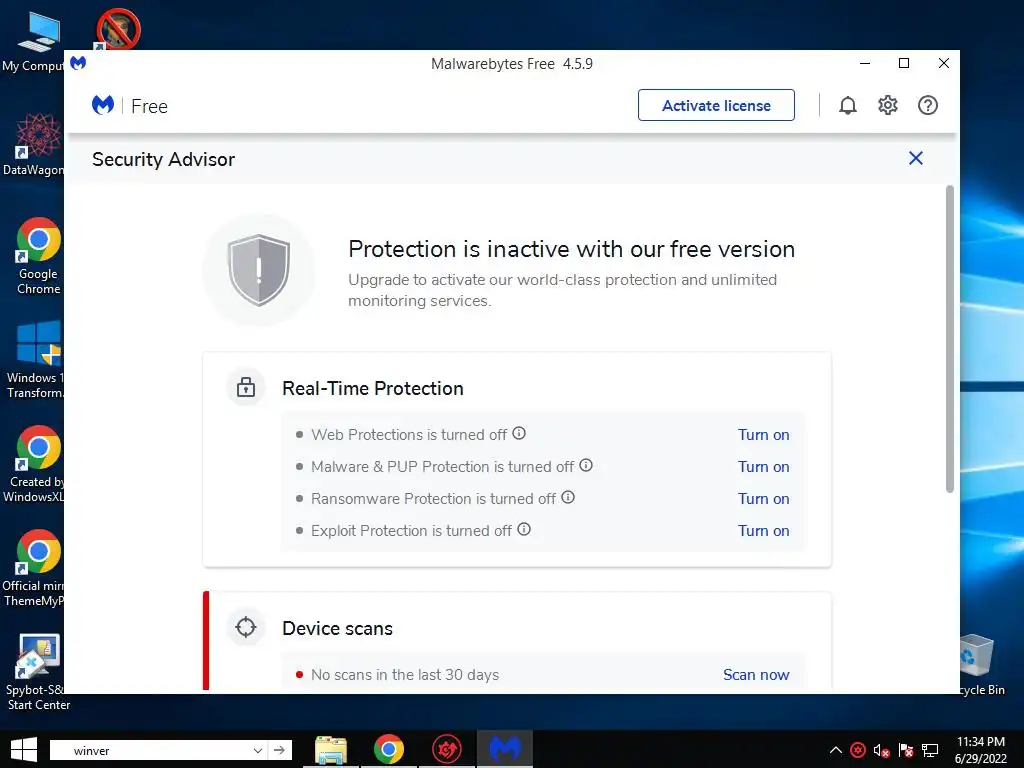Click the Device scans crosshair icon

[246, 627]
